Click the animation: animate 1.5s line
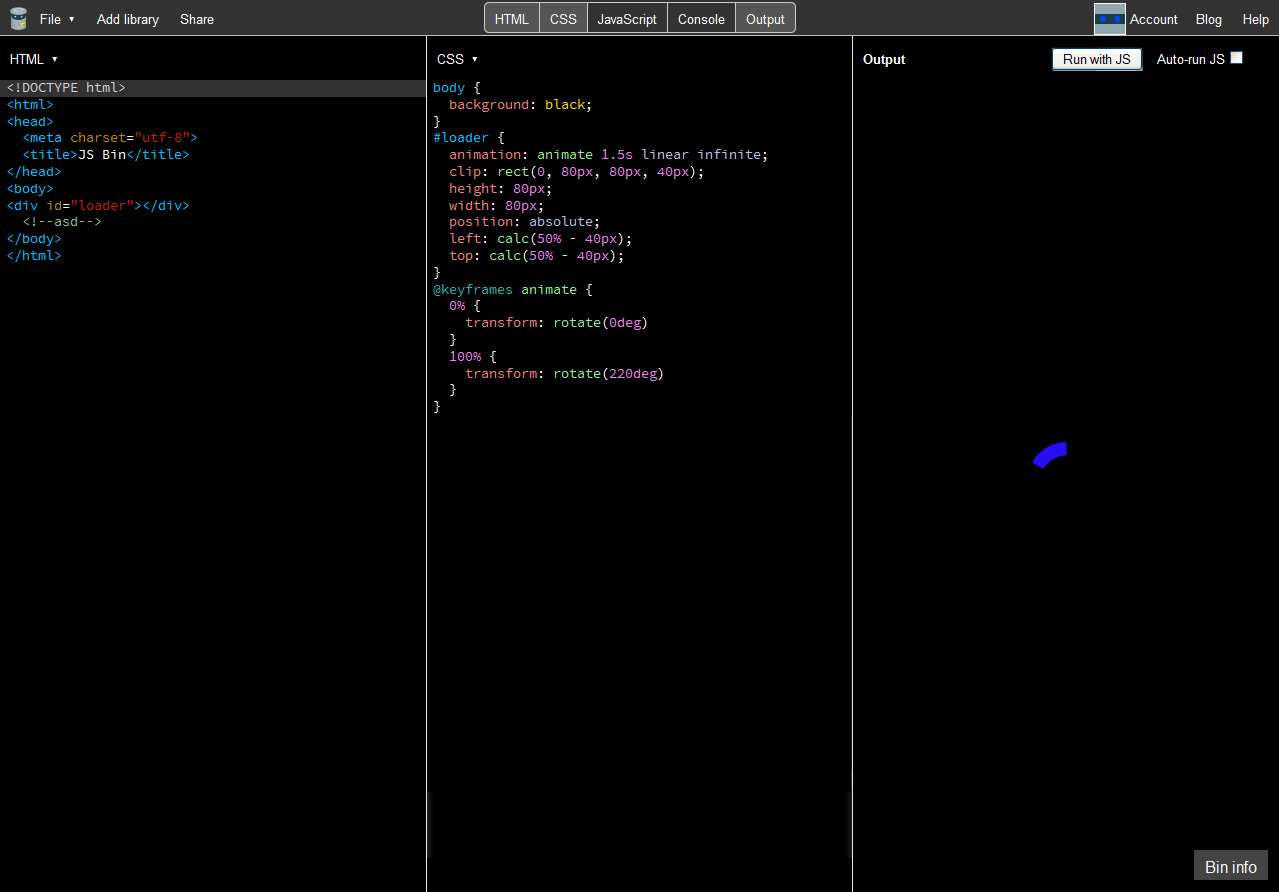Screen dimensions: 1279x892 (x=608, y=155)
